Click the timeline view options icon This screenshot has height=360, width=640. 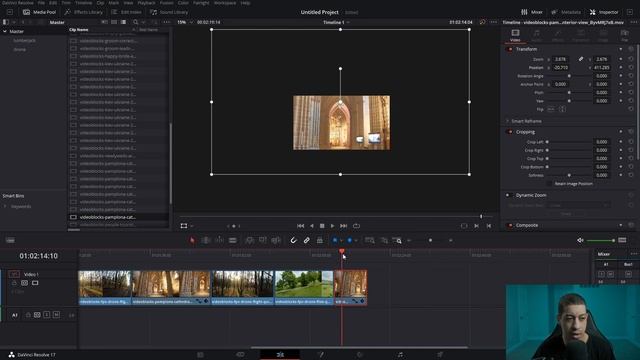point(10,240)
